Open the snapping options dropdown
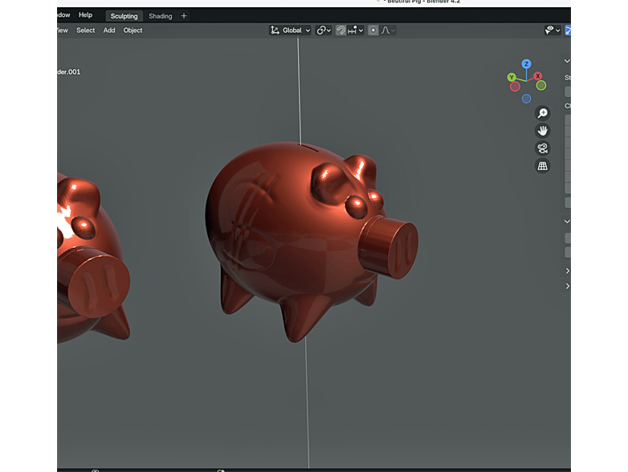Viewport: 628px width, 472px height. [x=356, y=30]
